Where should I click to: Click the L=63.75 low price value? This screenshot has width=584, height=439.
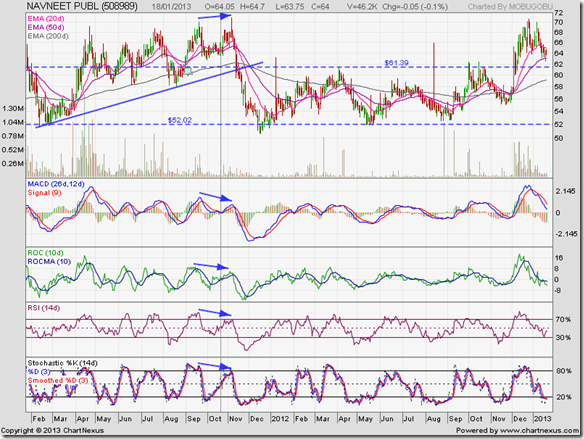click(289, 7)
